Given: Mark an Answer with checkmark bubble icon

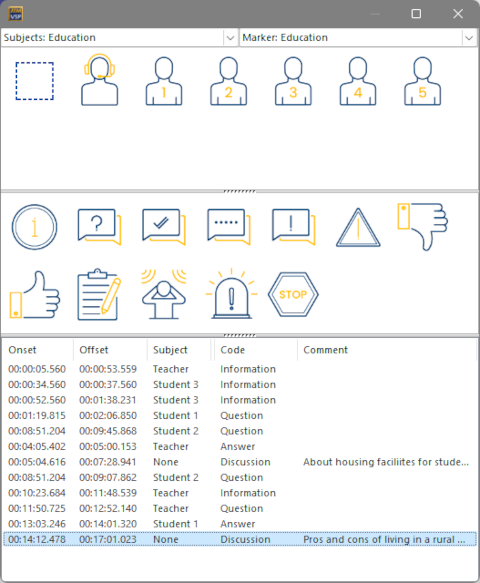Looking at the screenshot, I should (164, 227).
